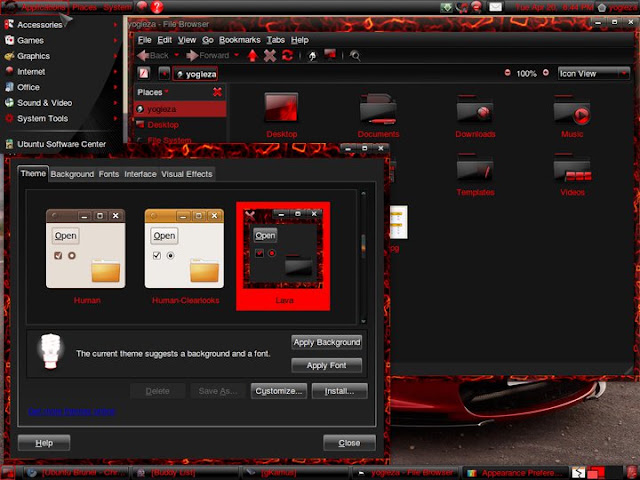Open the mail envelope indicator in top panel
The height and width of the screenshot is (480, 640).
click(x=495, y=7)
